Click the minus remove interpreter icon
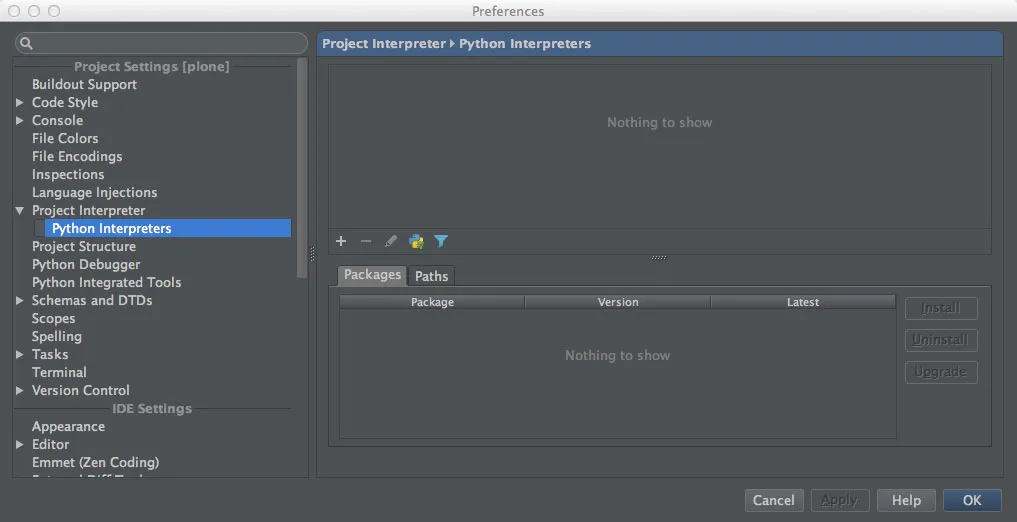 point(366,241)
